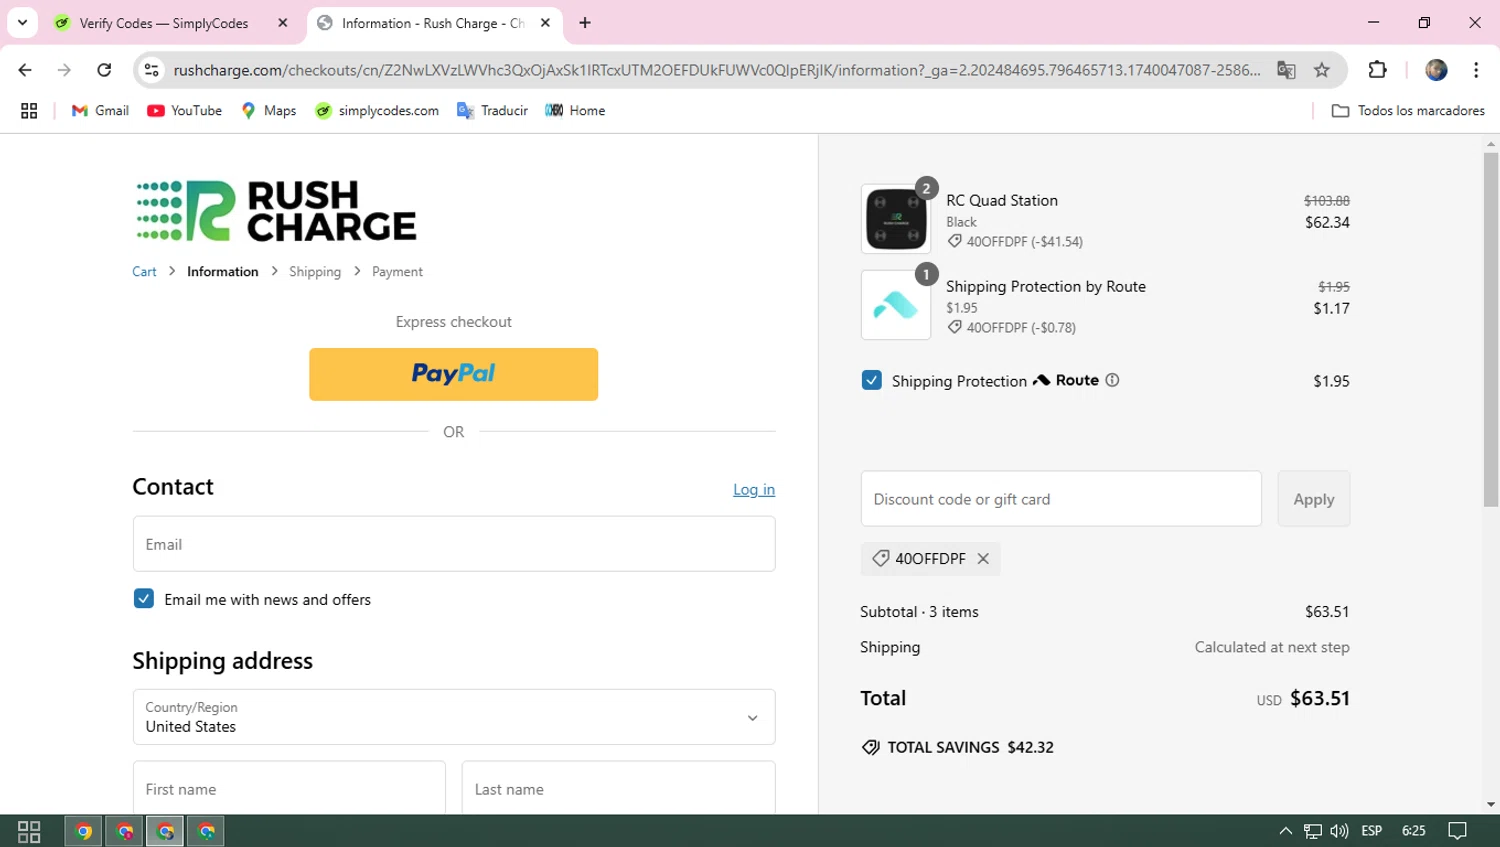Focus the Email input field

pyautogui.click(x=454, y=544)
